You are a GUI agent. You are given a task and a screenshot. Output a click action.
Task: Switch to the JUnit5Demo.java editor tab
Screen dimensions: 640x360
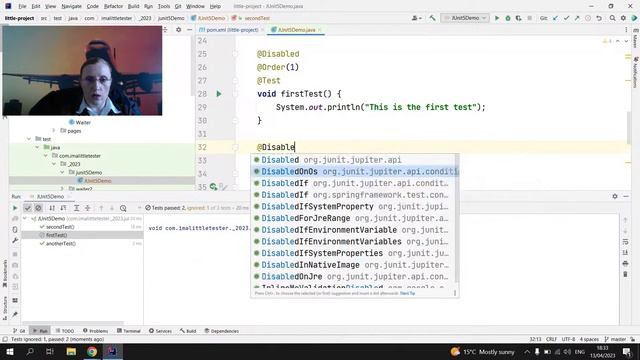[x=296, y=30]
